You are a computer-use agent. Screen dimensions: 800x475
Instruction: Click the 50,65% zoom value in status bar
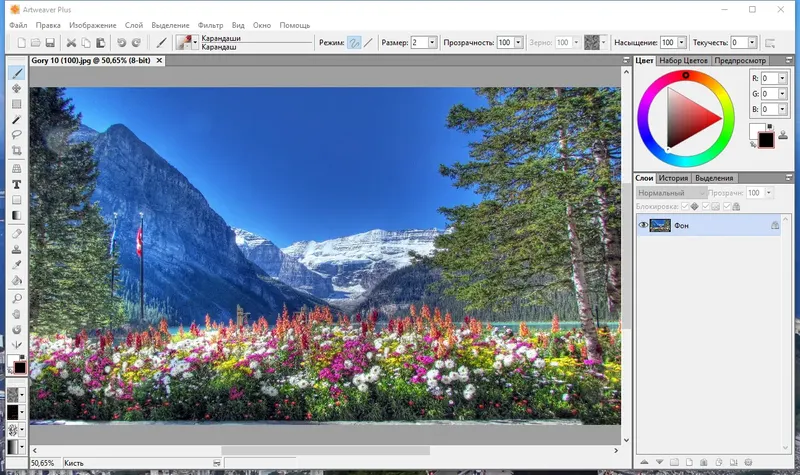[x=42, y=463]
